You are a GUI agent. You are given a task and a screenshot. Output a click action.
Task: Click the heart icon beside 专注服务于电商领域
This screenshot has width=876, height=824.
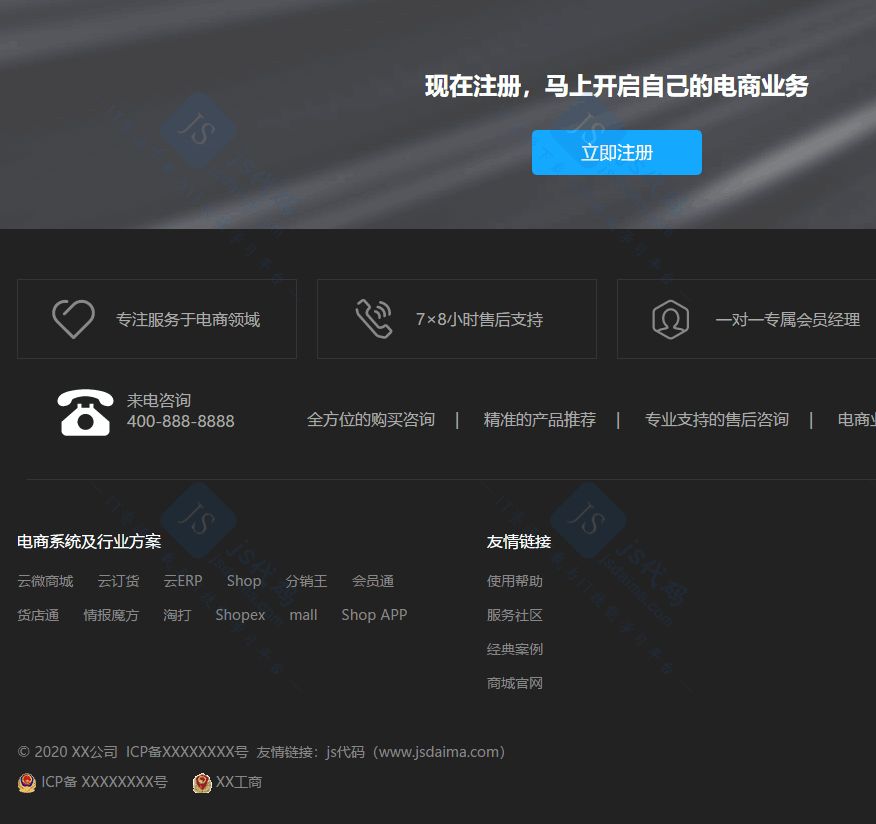pos(73,319)
